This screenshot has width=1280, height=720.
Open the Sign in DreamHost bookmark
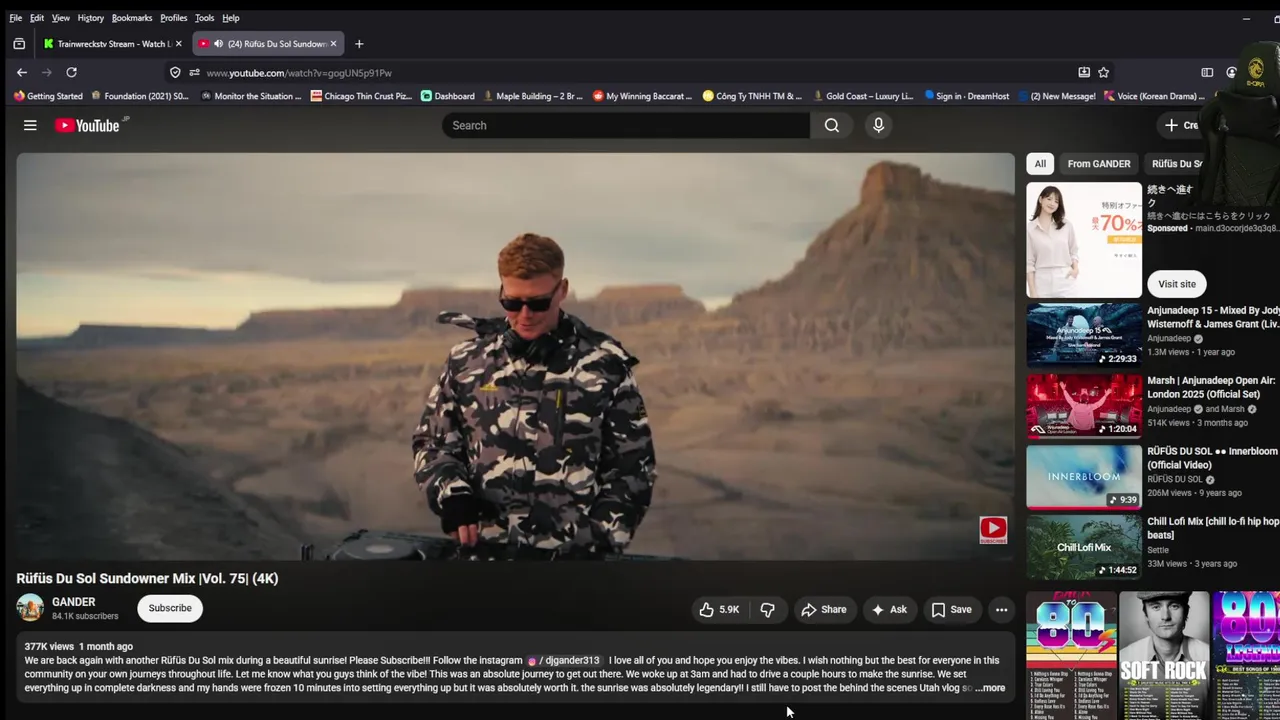967,96
